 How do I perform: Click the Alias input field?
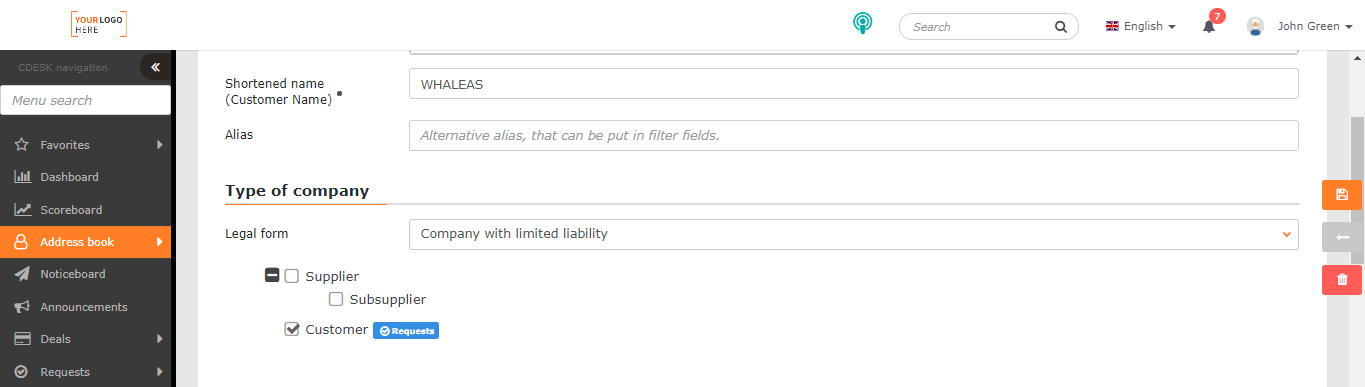coord(853,135)
